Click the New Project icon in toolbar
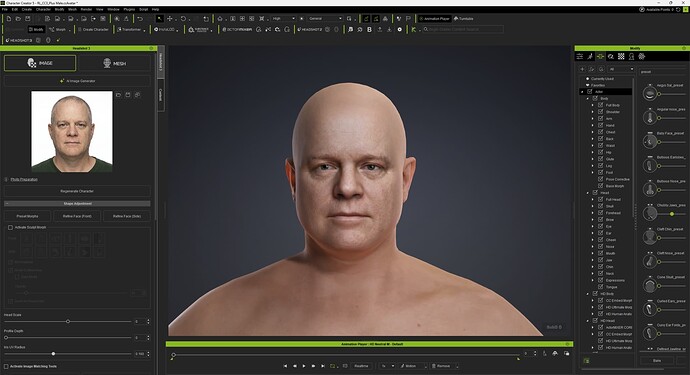Screen dimensions: 690x375 click(9, 19)
